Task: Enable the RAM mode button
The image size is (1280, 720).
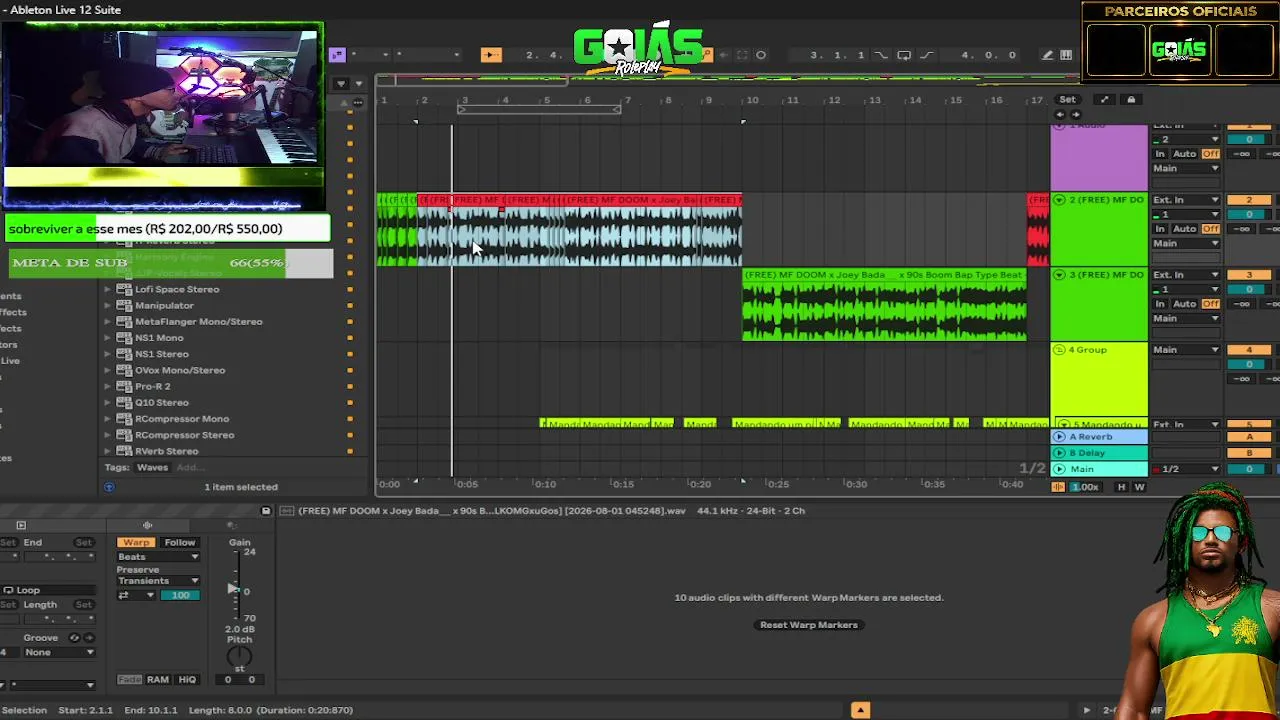Action: [x=158, y=680]
